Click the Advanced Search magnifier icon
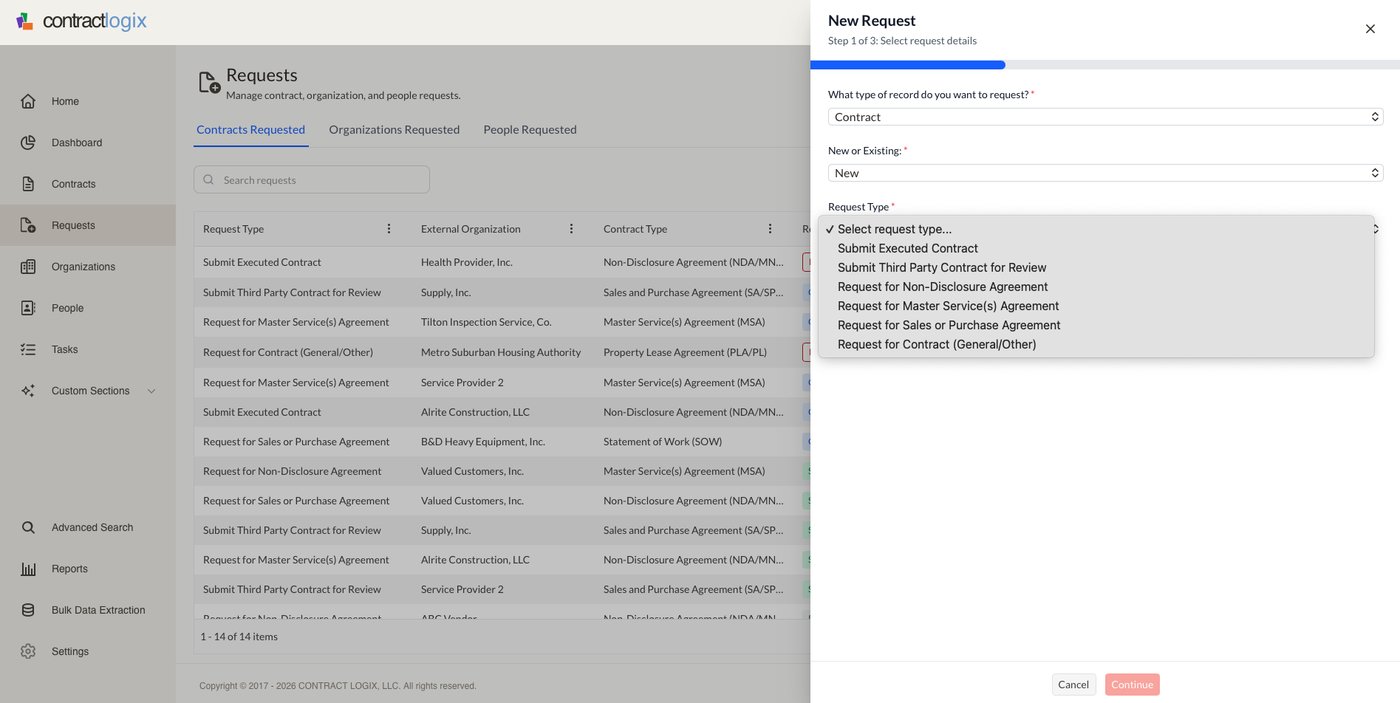This screenshot has width=1400, height=703. pyautogui.click(x=28, y=527)
